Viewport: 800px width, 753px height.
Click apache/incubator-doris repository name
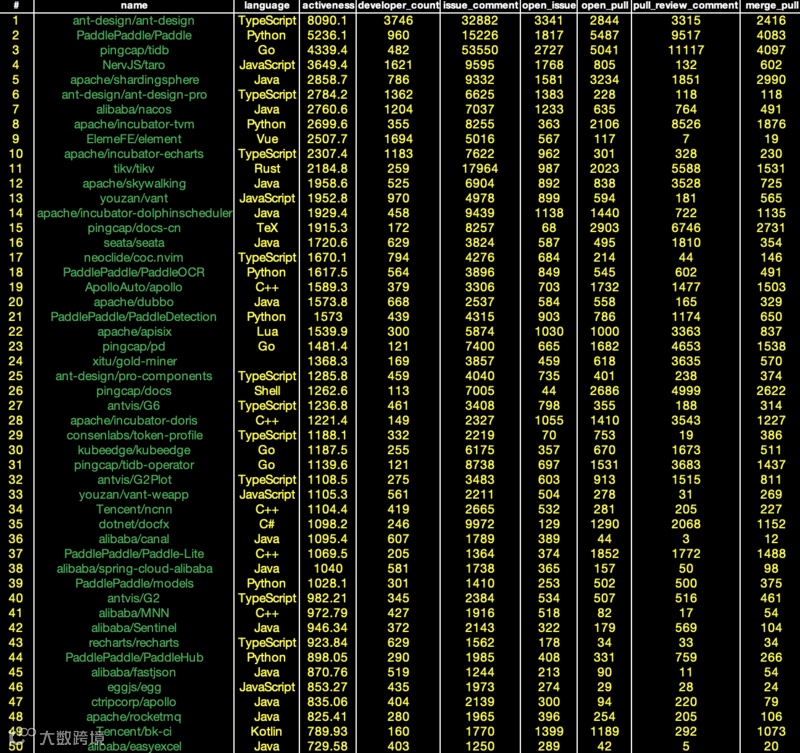coord(134,420)
